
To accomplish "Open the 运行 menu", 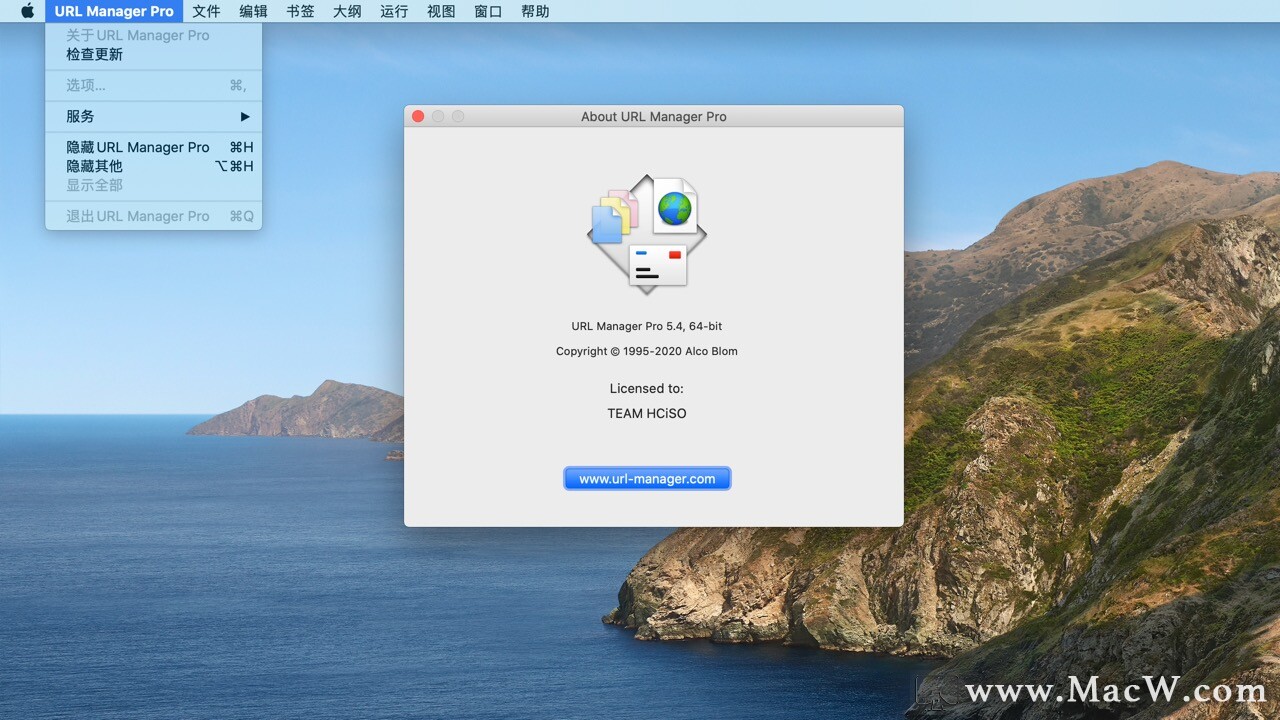I will pos(394,11).
